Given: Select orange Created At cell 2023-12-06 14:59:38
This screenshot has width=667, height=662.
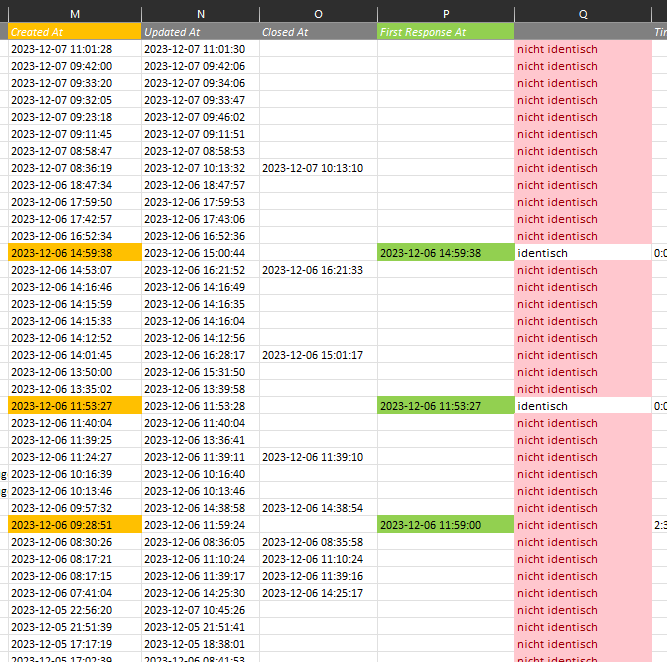Looking at the screenshot, I should point(75,253).
